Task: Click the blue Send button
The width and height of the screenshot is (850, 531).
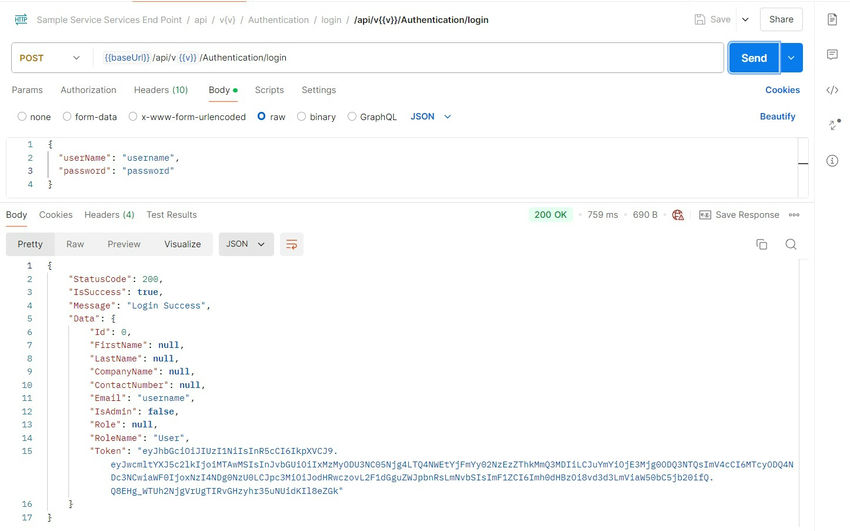Action: (x=754, y=58)
